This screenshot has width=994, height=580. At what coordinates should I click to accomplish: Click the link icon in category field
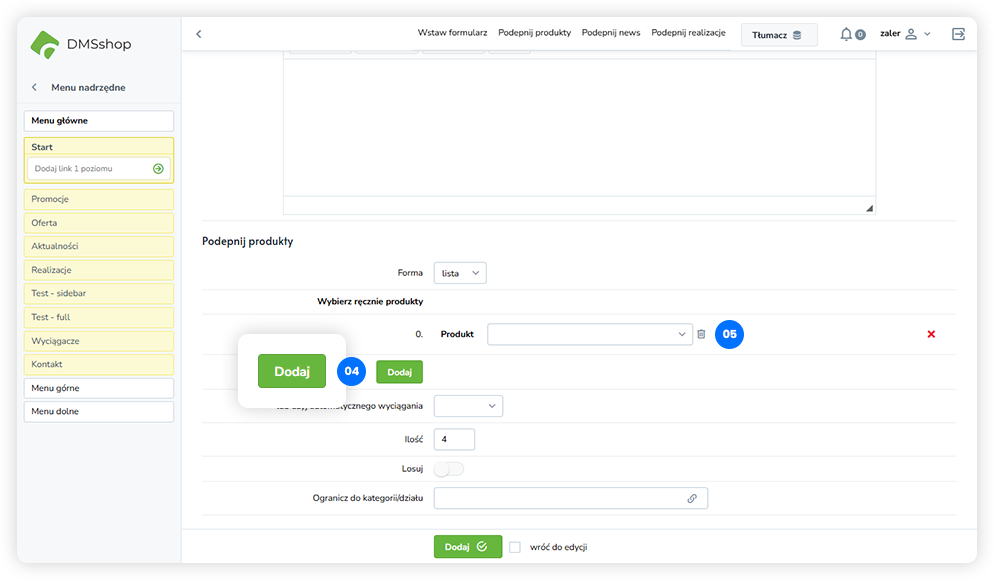(692, 498)
